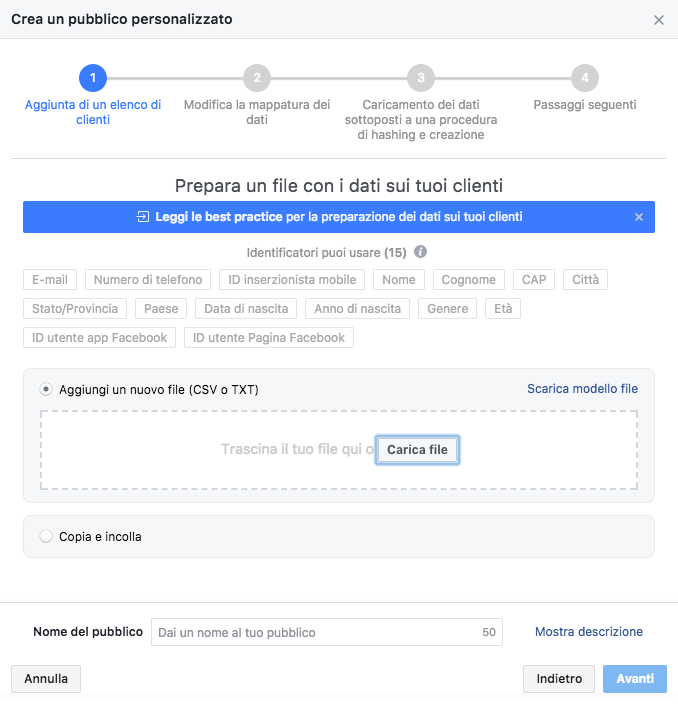Screen dimensions: 678x704
Task: Go back with the Indietro button
Action: click(x=559, y=678)
